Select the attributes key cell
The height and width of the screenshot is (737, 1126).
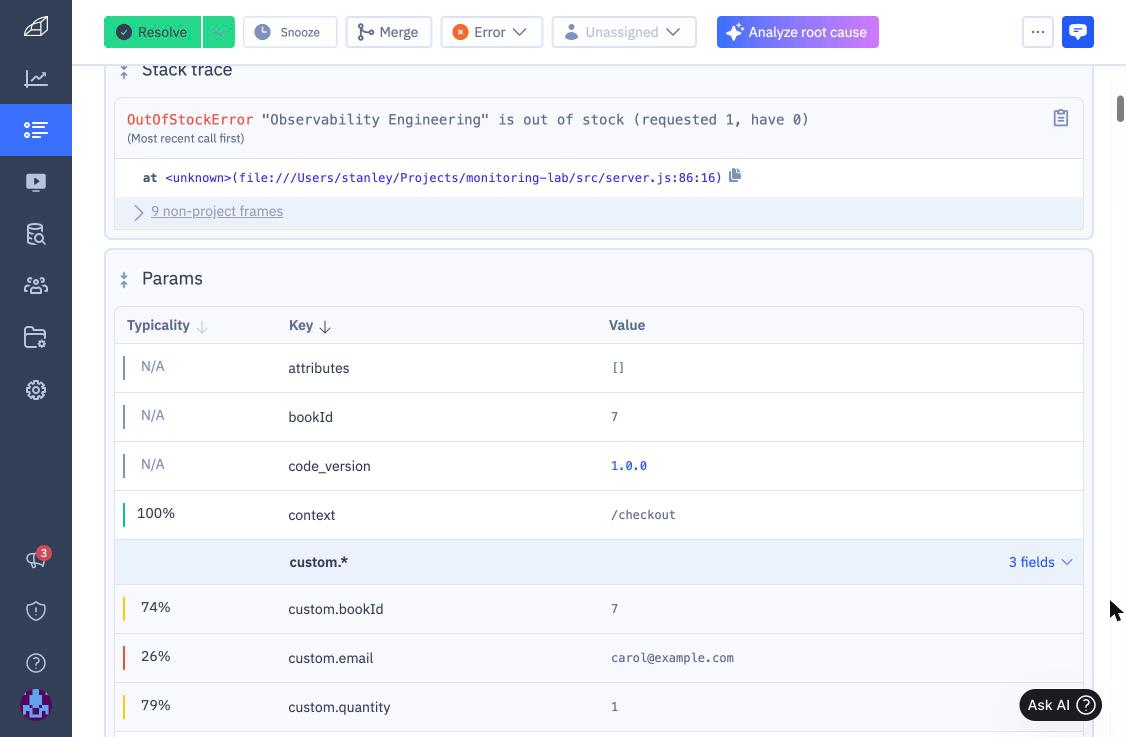coord(319,368)
